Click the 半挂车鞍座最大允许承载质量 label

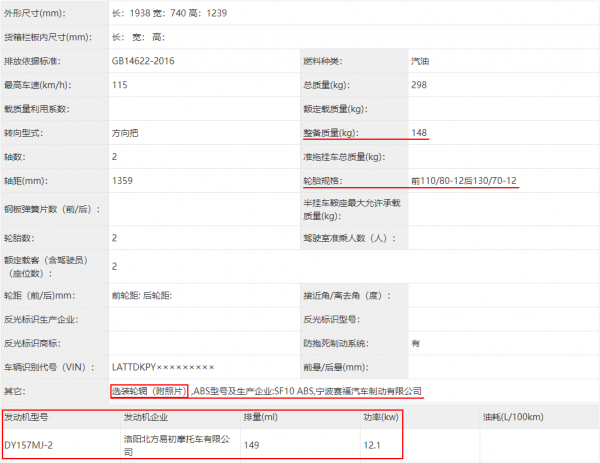pos(352,209)
